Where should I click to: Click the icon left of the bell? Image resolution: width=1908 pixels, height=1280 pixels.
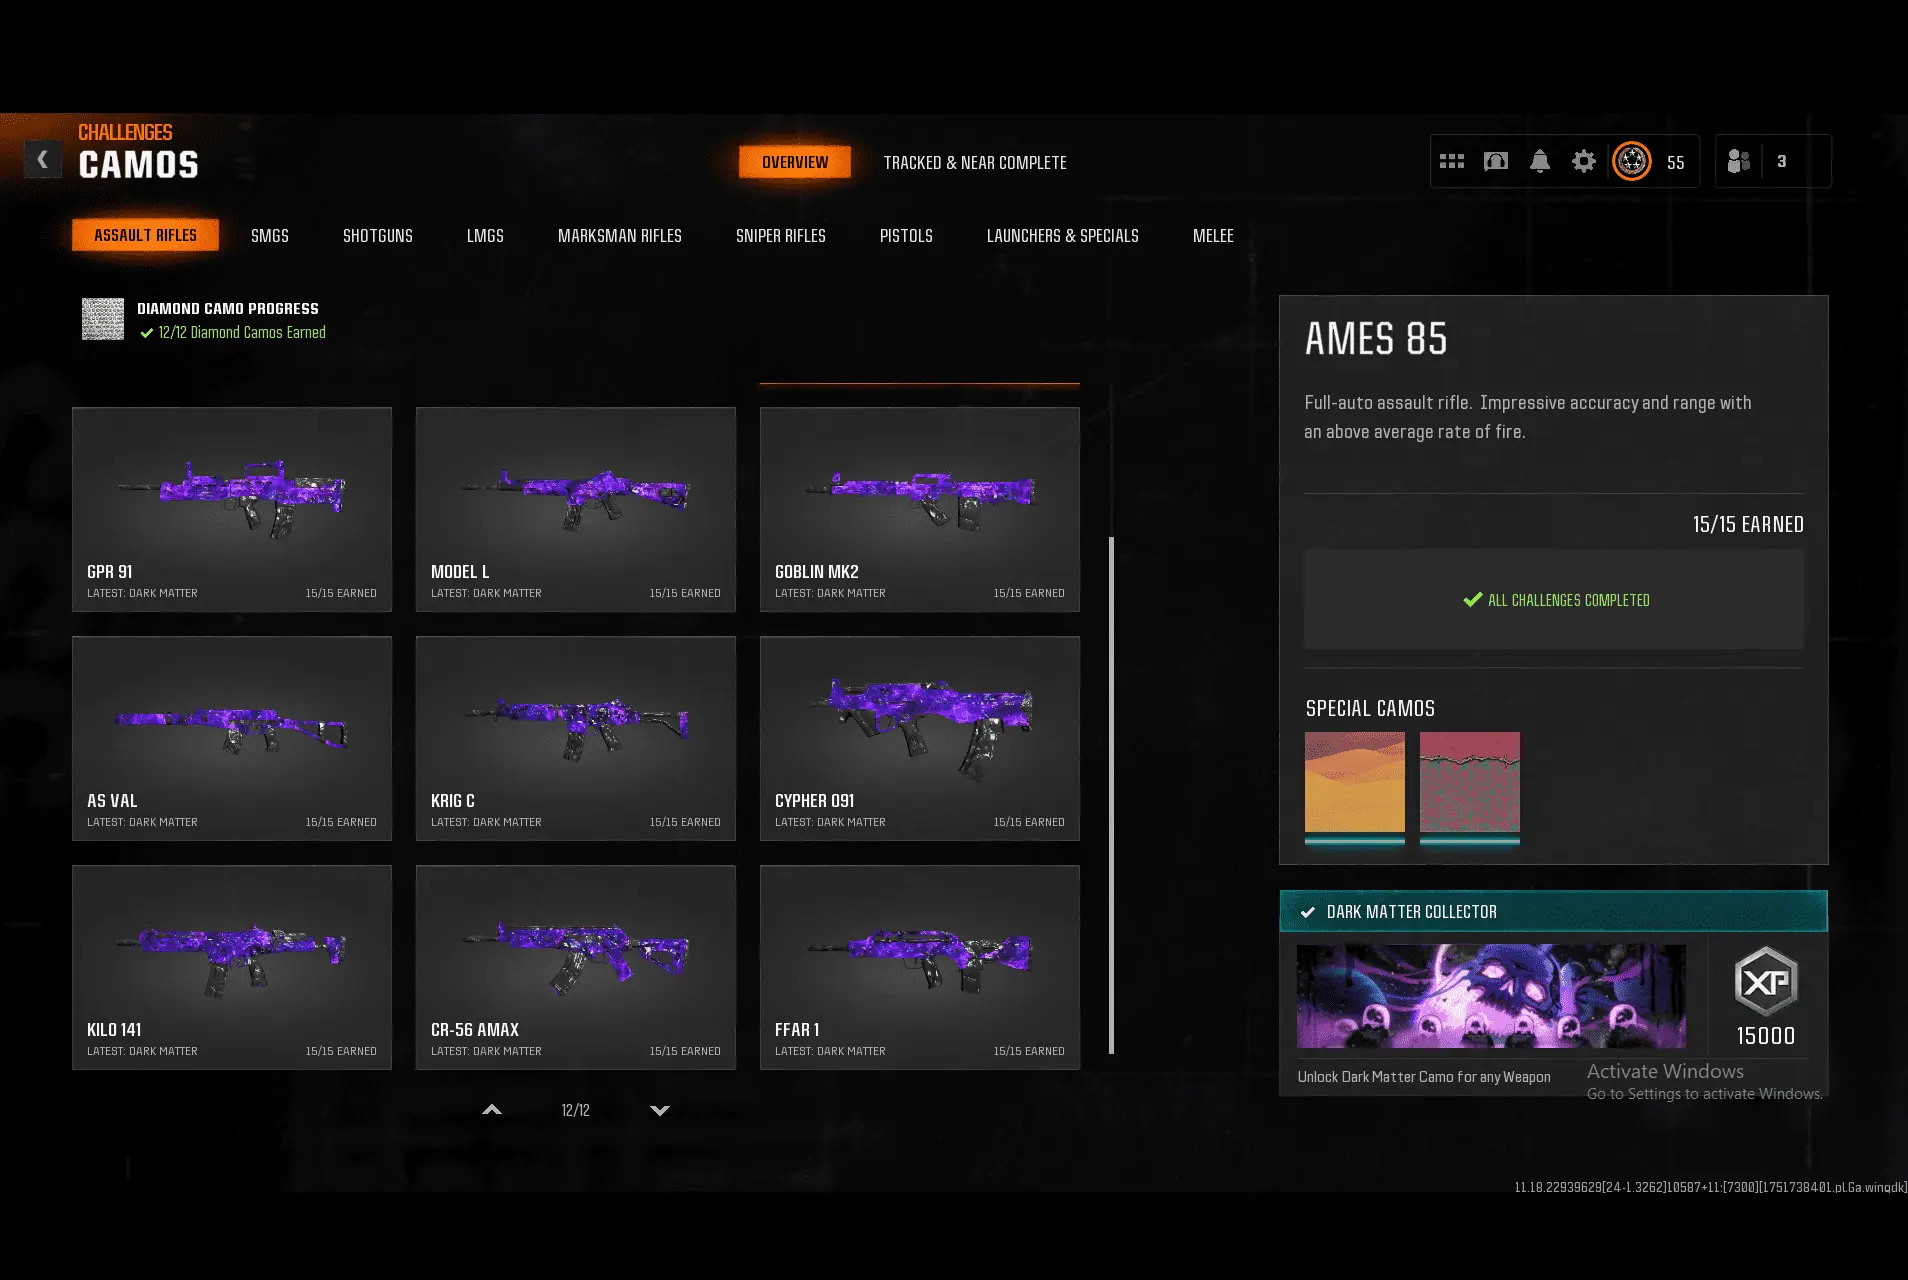point(1496,161)
